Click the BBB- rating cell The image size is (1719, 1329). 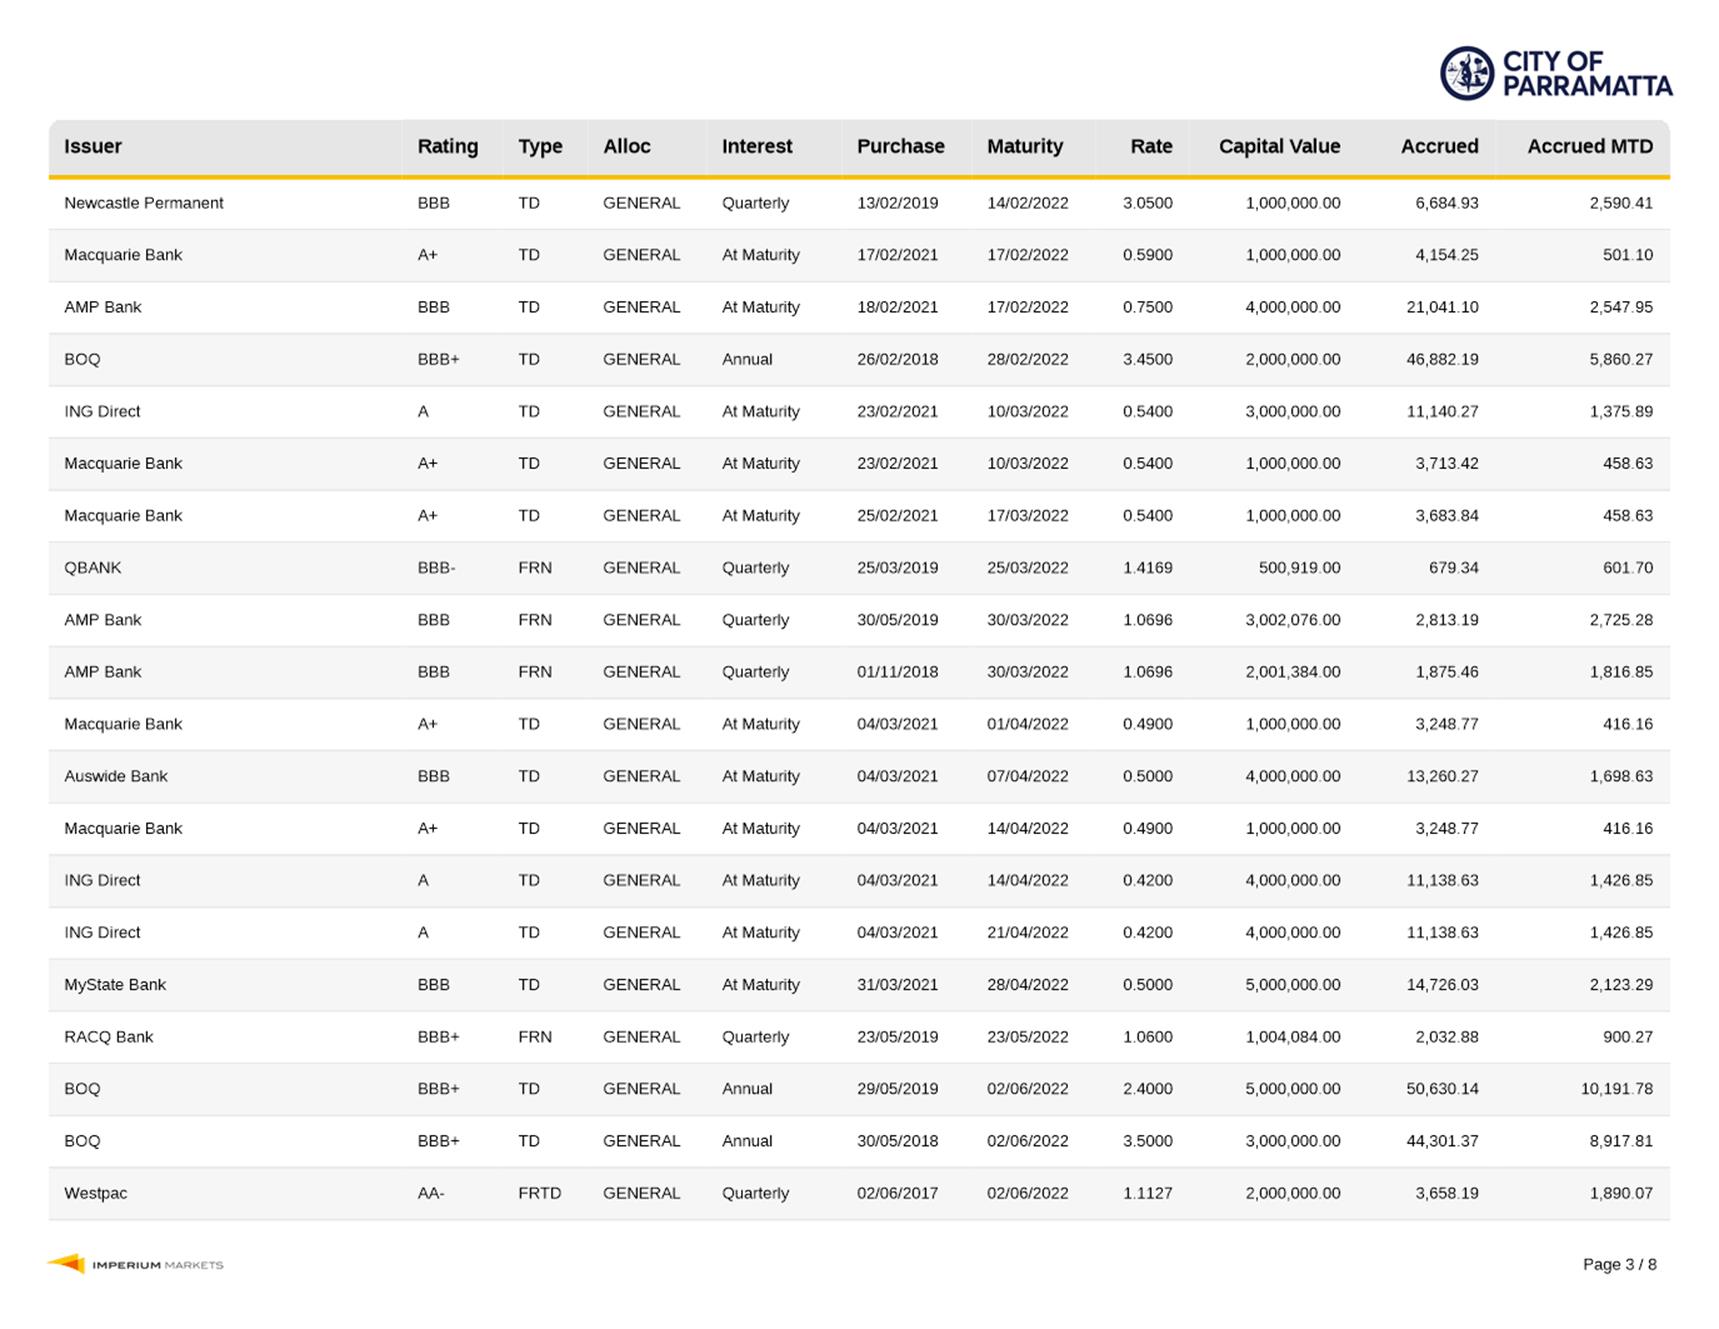coord(436,568)
